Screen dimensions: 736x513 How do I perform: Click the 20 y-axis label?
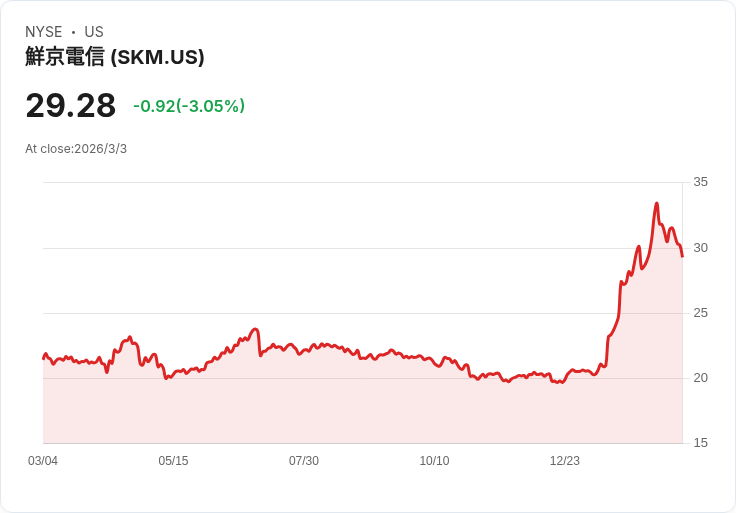point(700,378)
